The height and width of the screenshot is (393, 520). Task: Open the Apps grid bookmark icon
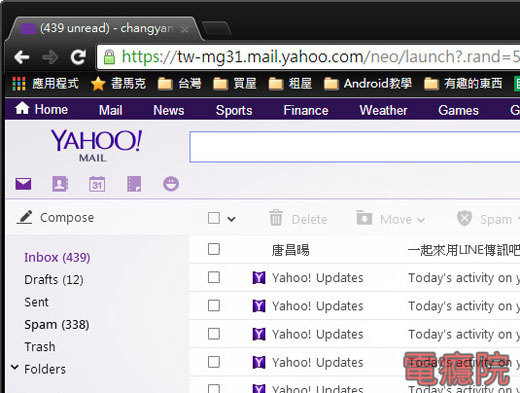pyautogui.click(x=19, y=83)
